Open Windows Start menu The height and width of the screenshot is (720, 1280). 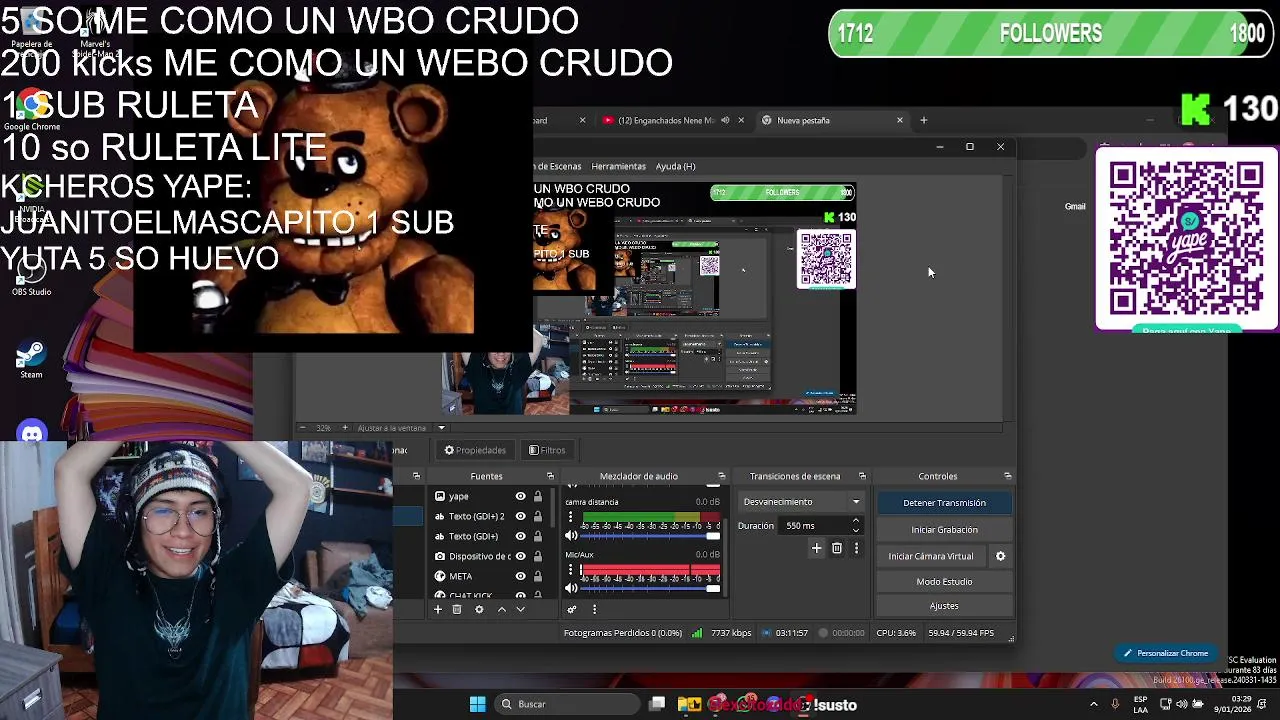[477, 704]
